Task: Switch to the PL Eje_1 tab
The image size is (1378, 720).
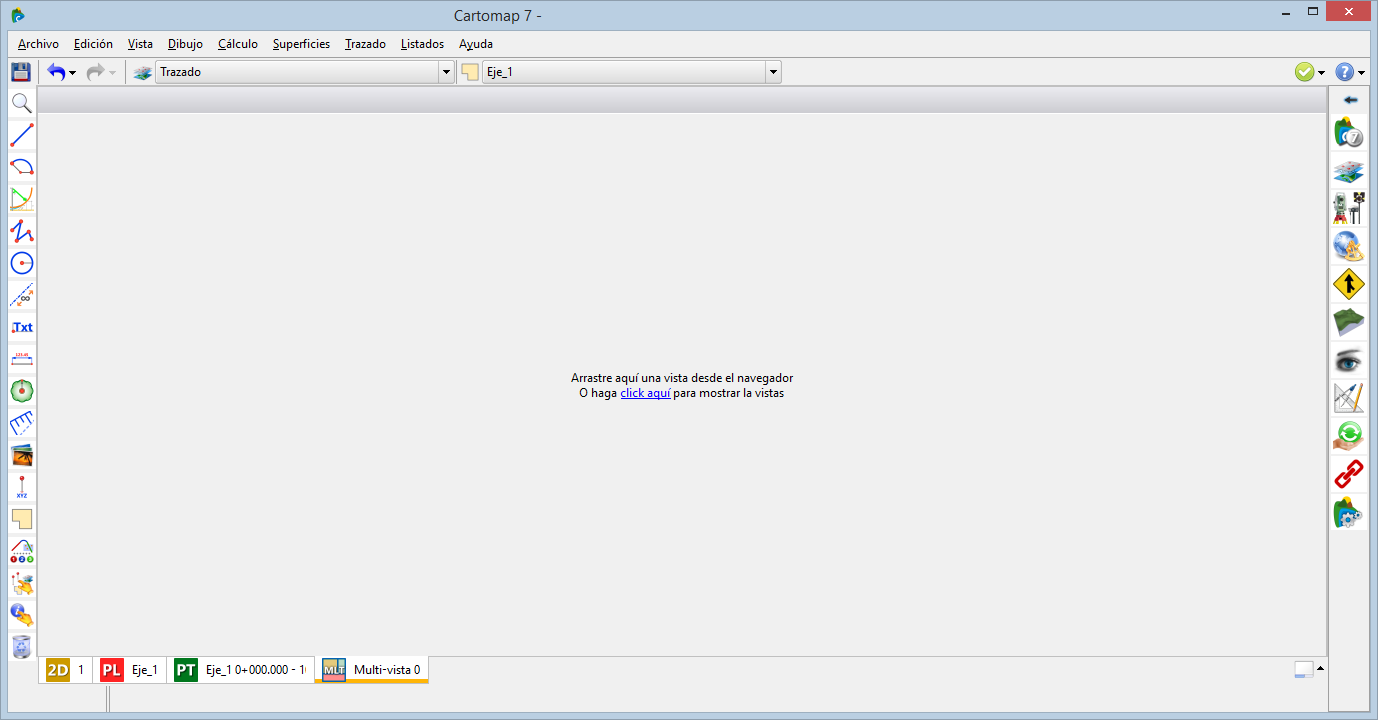Action: pos(130,670)
